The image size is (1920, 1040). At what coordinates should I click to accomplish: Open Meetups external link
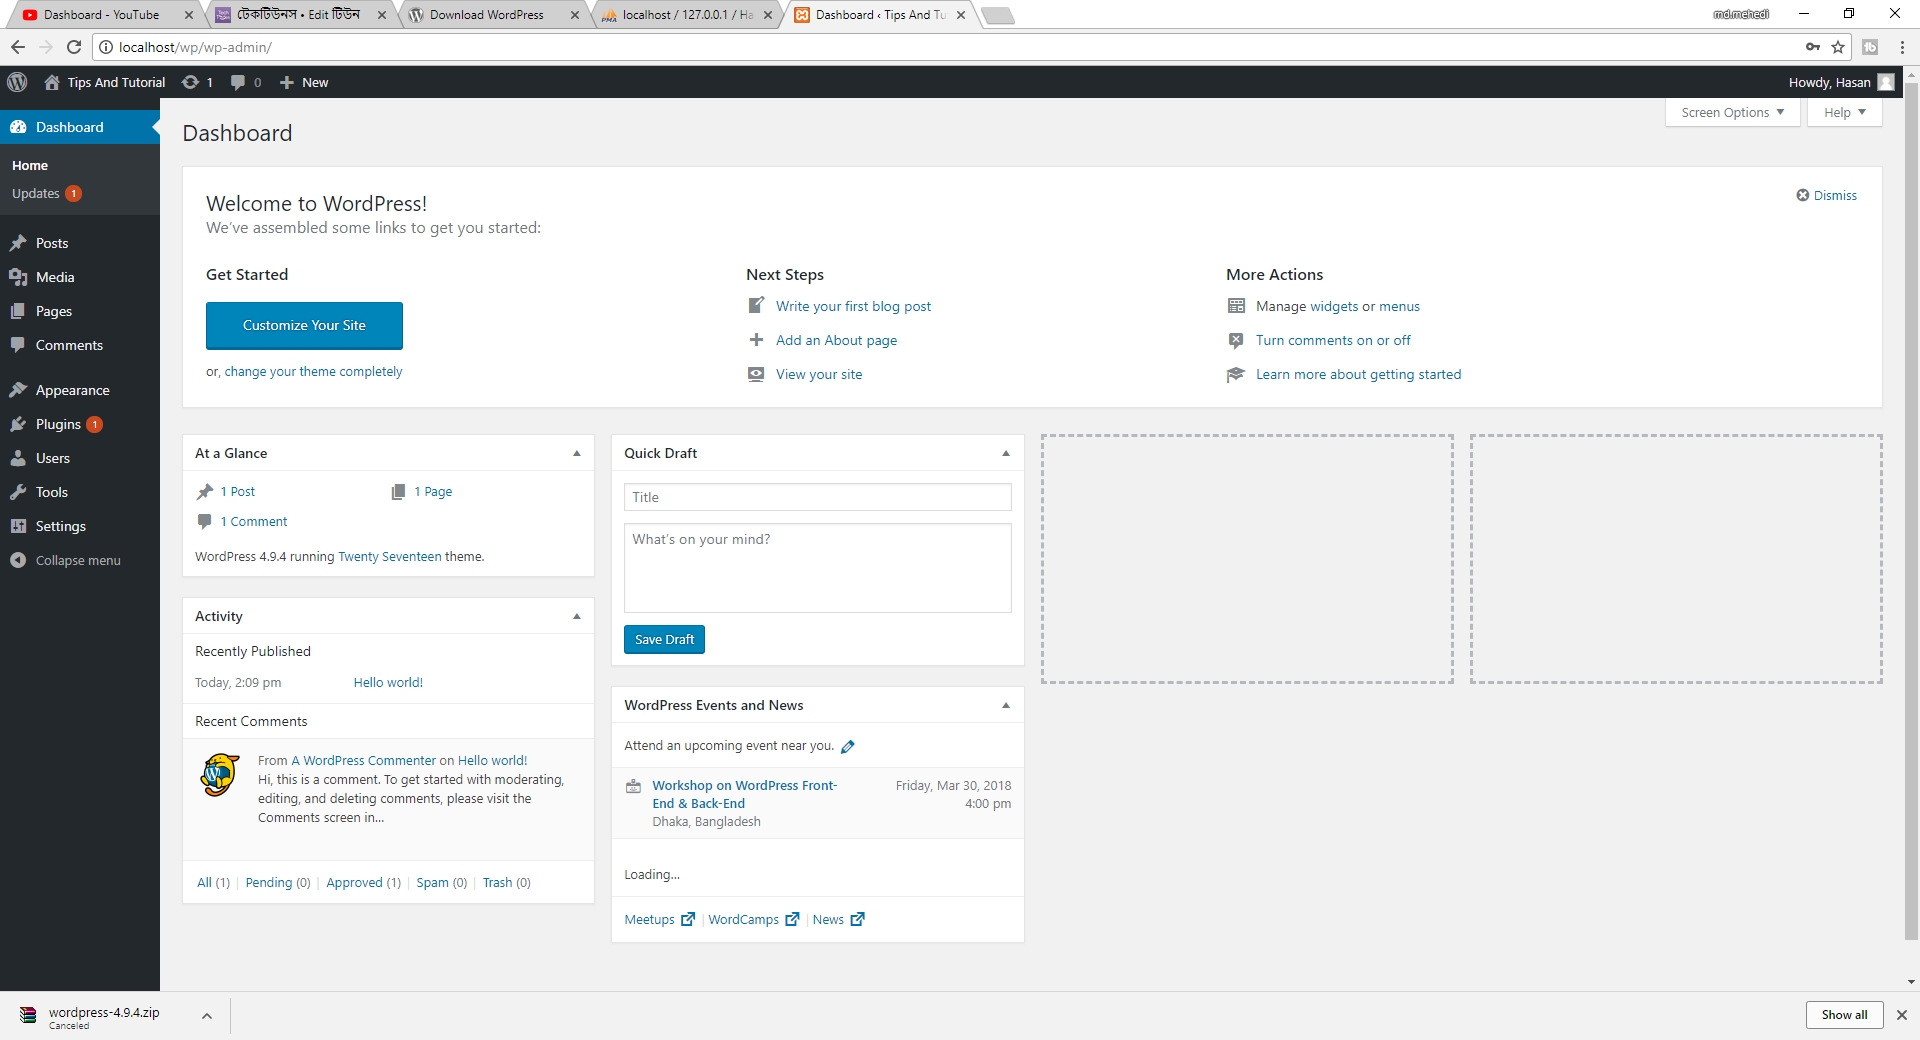click(x=659, y=919)
